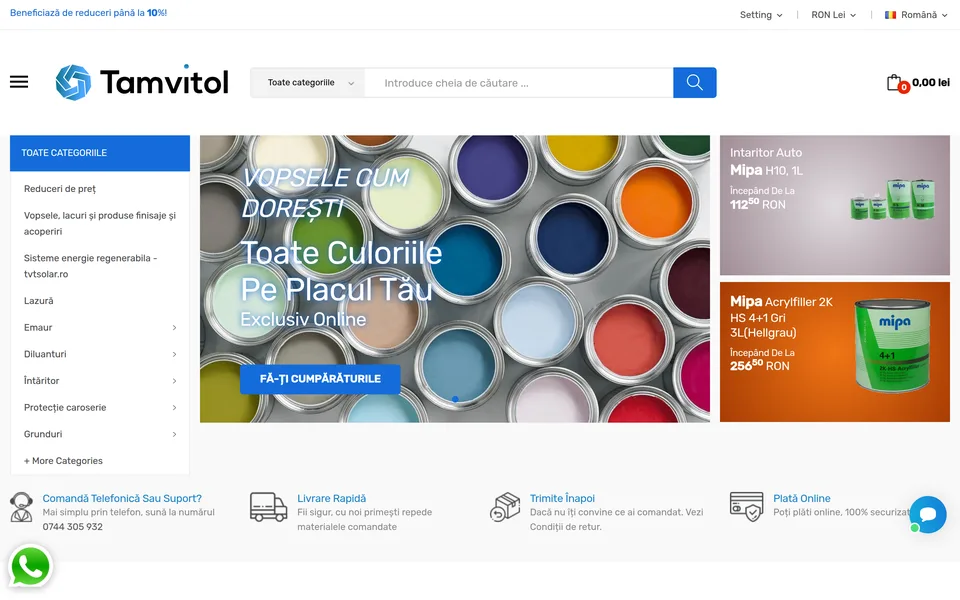Open the Mipa Acrylfiller 2K banner
960x600 pixels.
pyautogui.click(x=834, y=352)
